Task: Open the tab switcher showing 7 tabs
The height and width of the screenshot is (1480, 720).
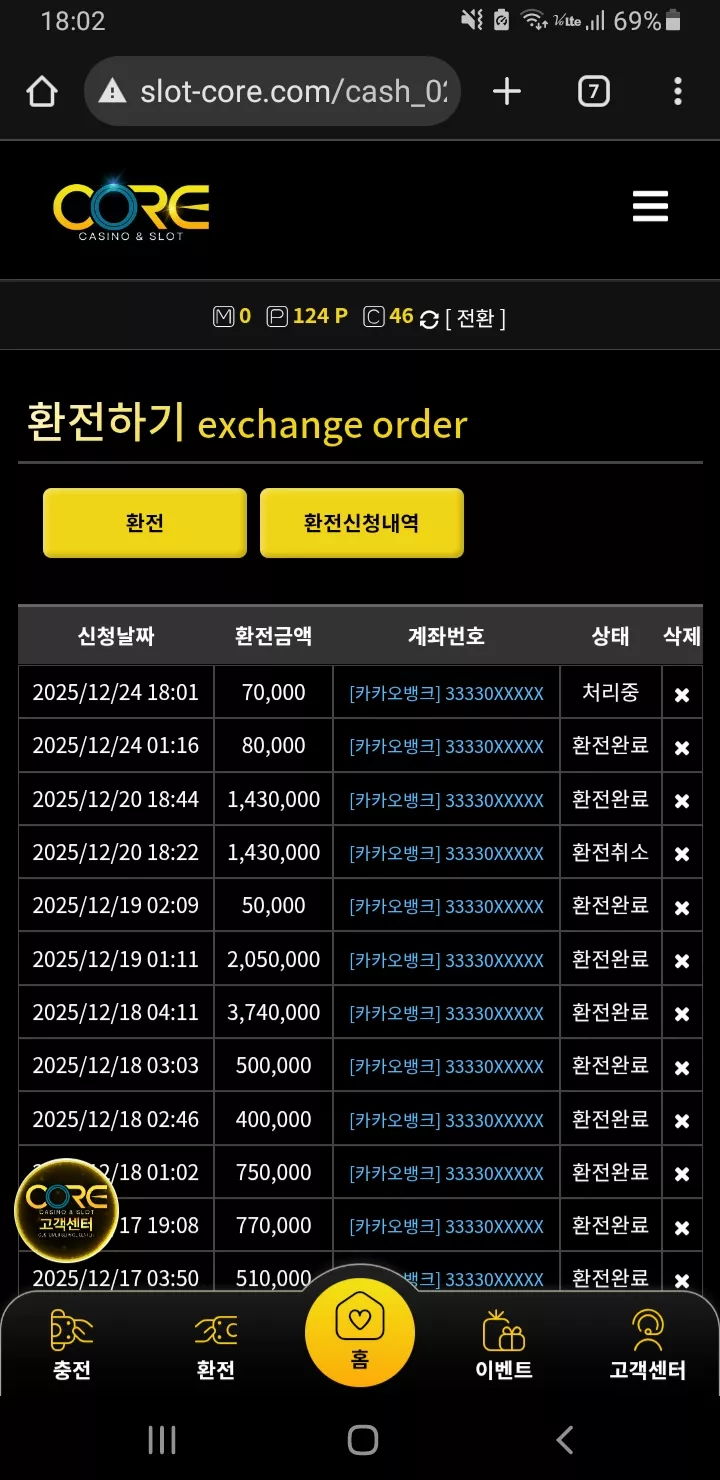Action: pos(594,92)
